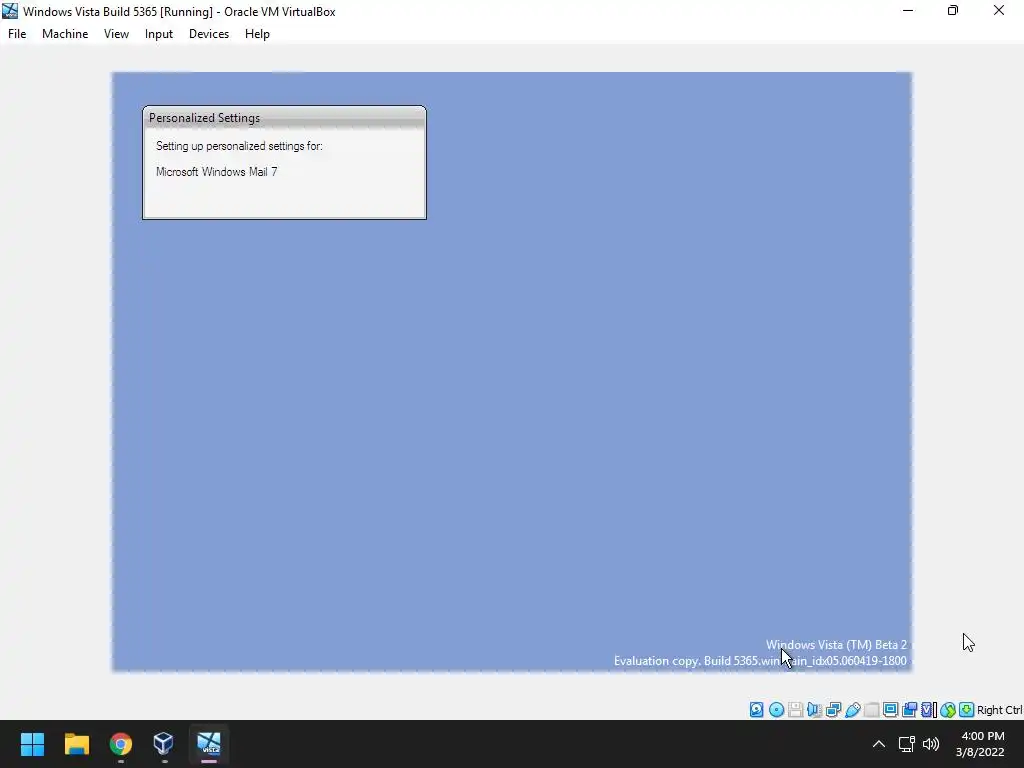Screen dimensions: 1024x768
Task: Click the optical disc indicator icon
Action: tap(776, 710)
